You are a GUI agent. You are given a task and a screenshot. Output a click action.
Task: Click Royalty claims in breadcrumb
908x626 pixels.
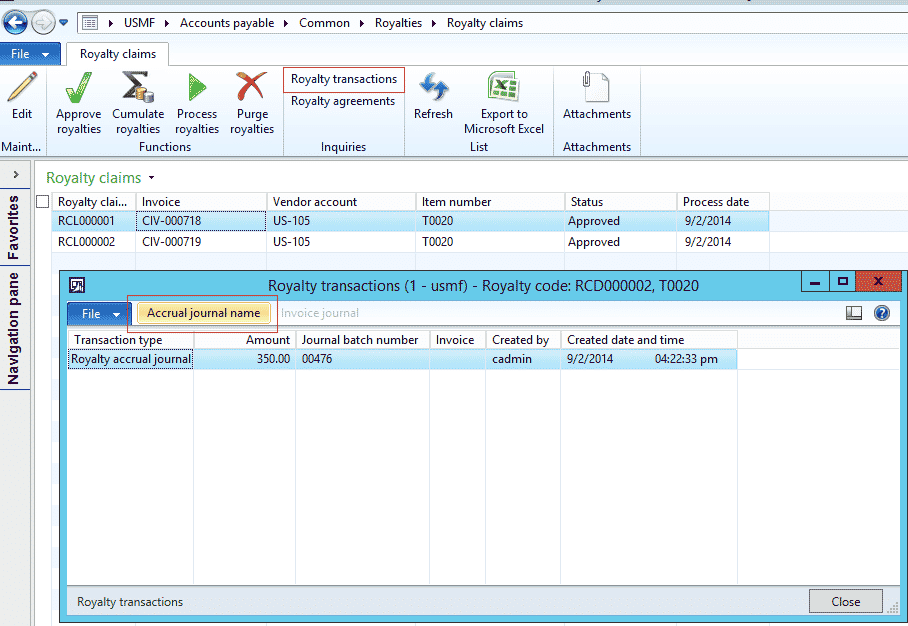[x=485, y=23]
